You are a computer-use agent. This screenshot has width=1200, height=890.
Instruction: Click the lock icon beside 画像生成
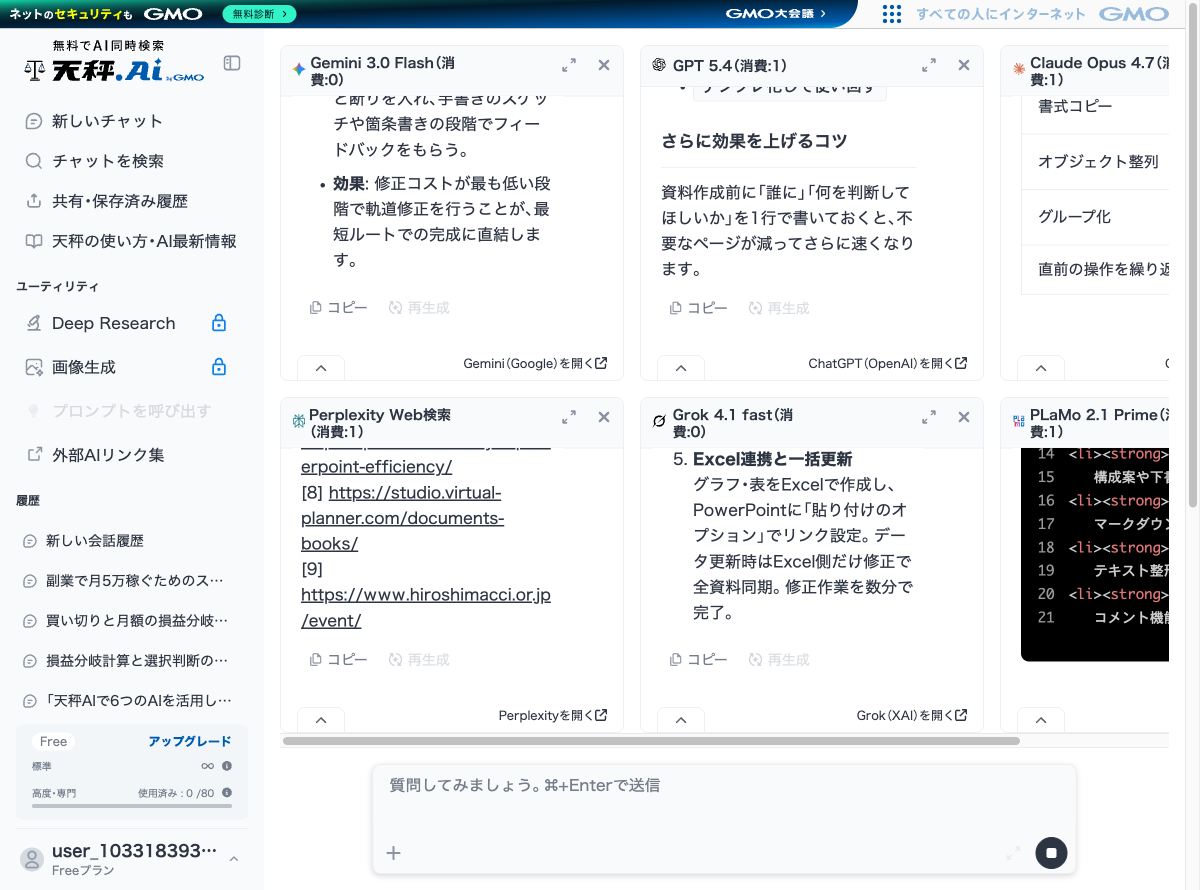(219, 367)
